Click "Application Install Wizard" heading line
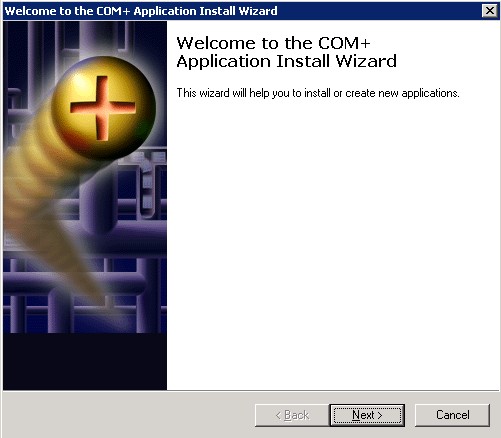 [286, 61]
